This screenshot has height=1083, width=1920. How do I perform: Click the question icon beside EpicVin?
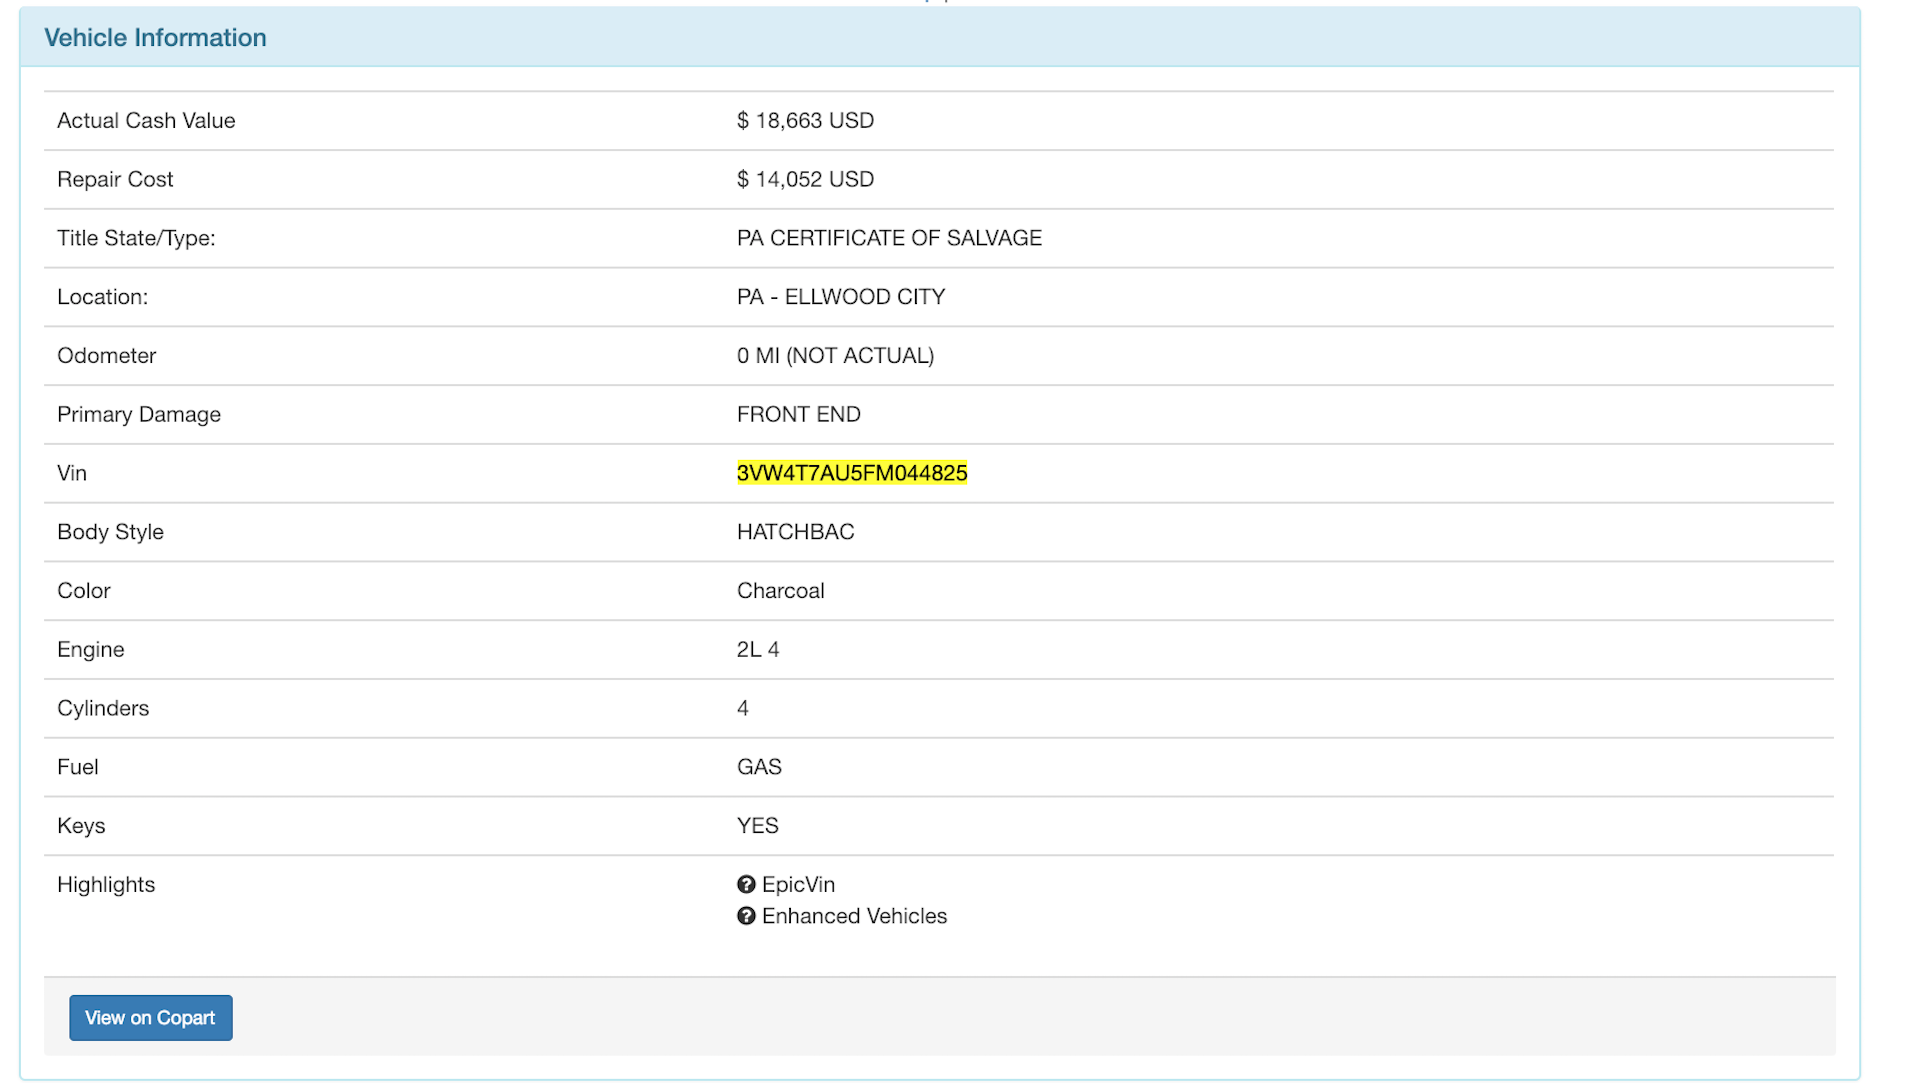pyautogui.click(x=746, y=885)
